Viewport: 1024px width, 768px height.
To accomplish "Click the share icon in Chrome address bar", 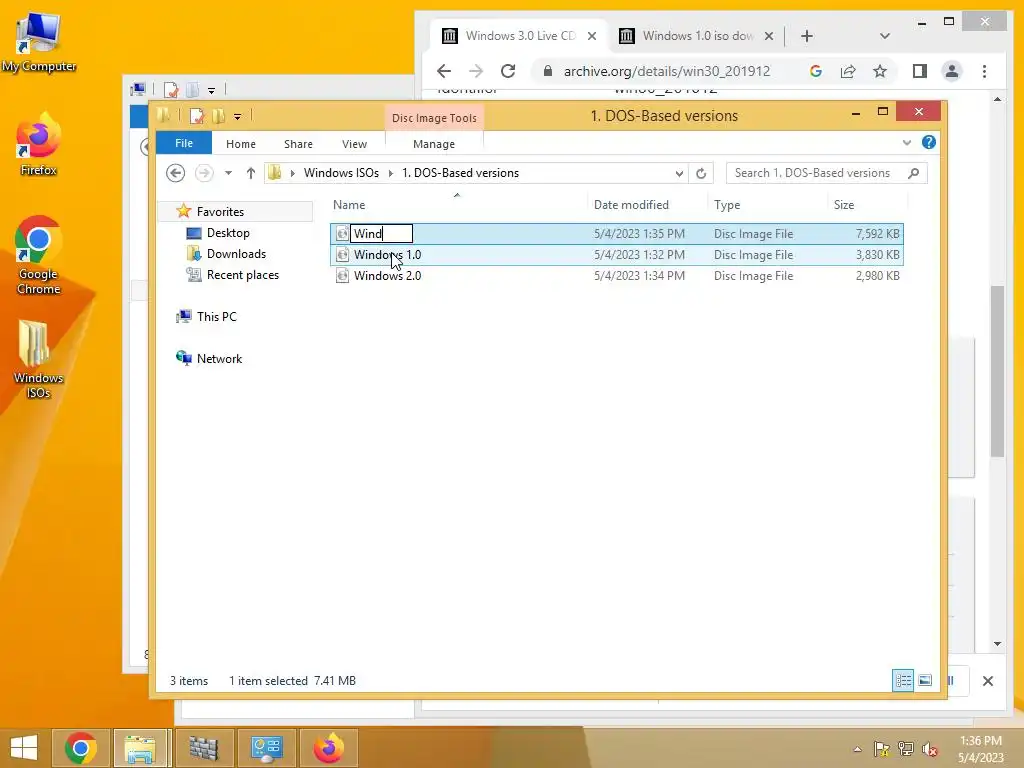I will [848, 71].
